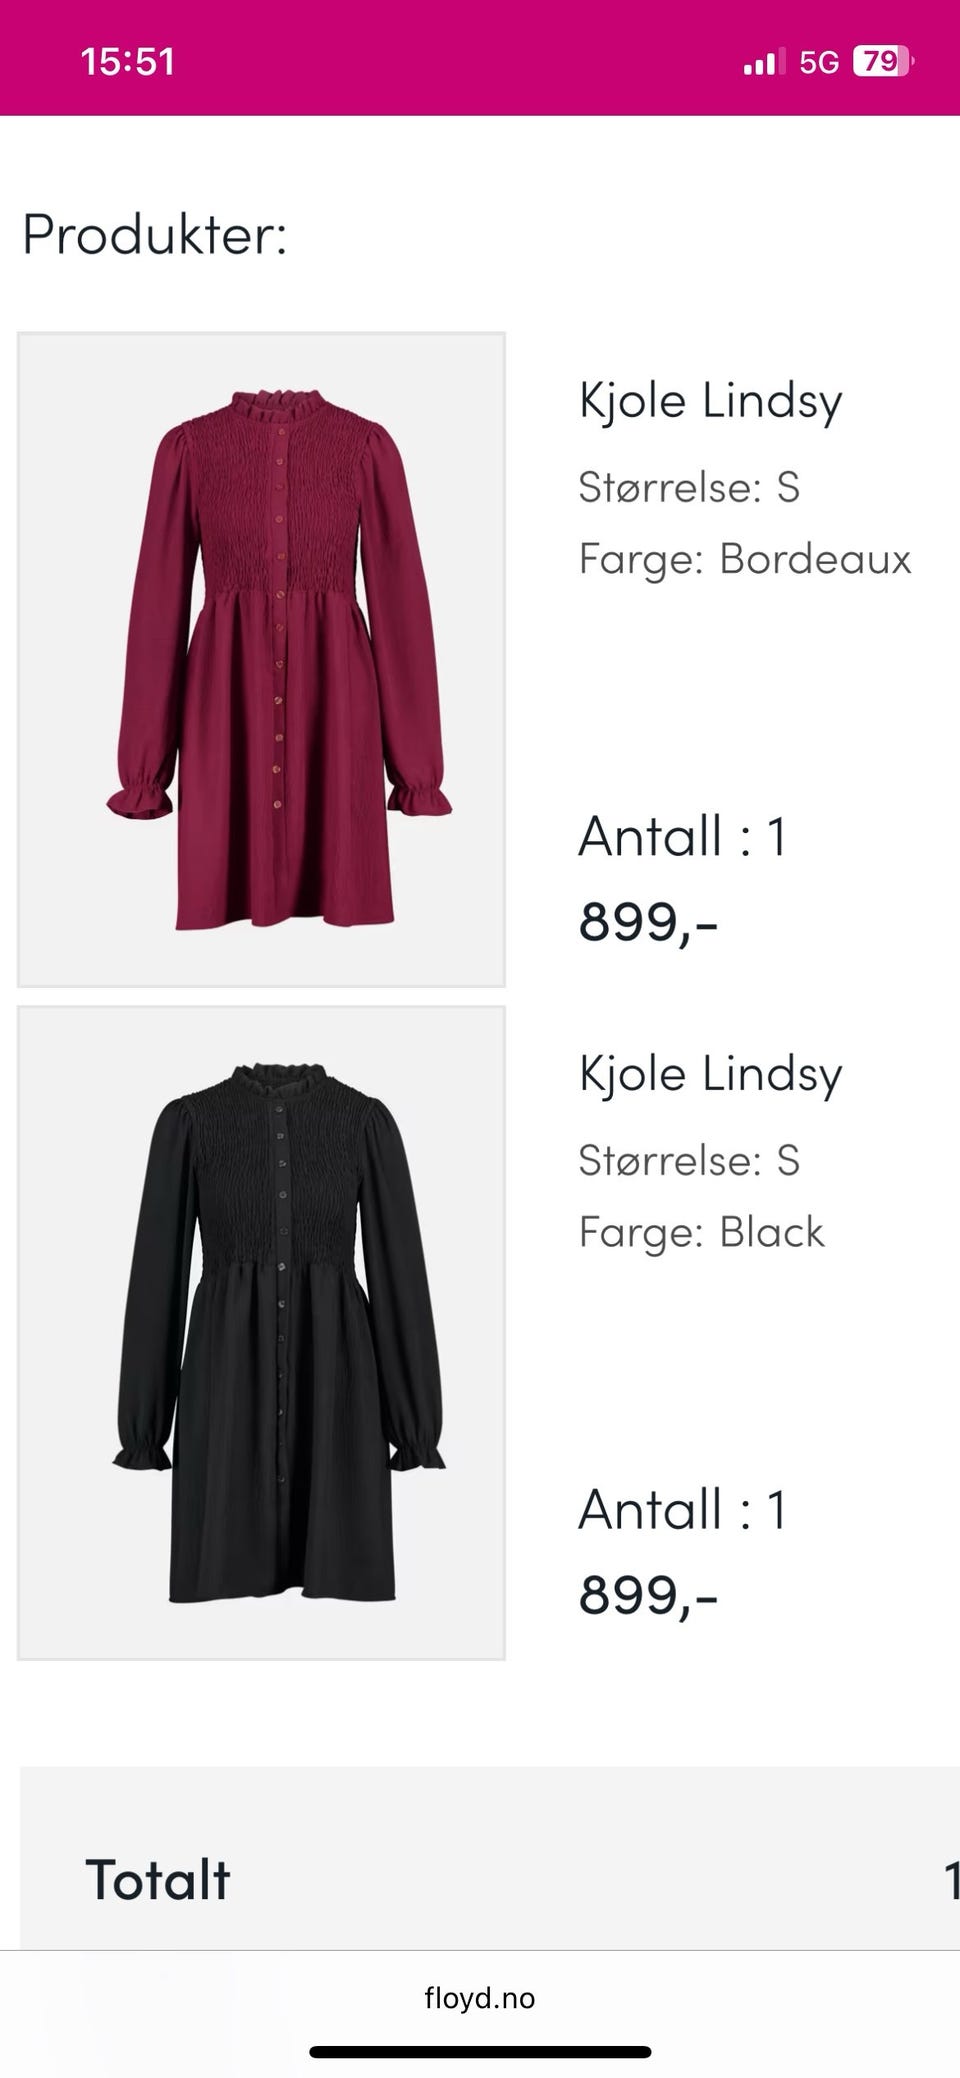Open the first Kjole Lindsy product title
Image resolution: width=960 pixels, height=2078 pixels.
coord(710,401)
